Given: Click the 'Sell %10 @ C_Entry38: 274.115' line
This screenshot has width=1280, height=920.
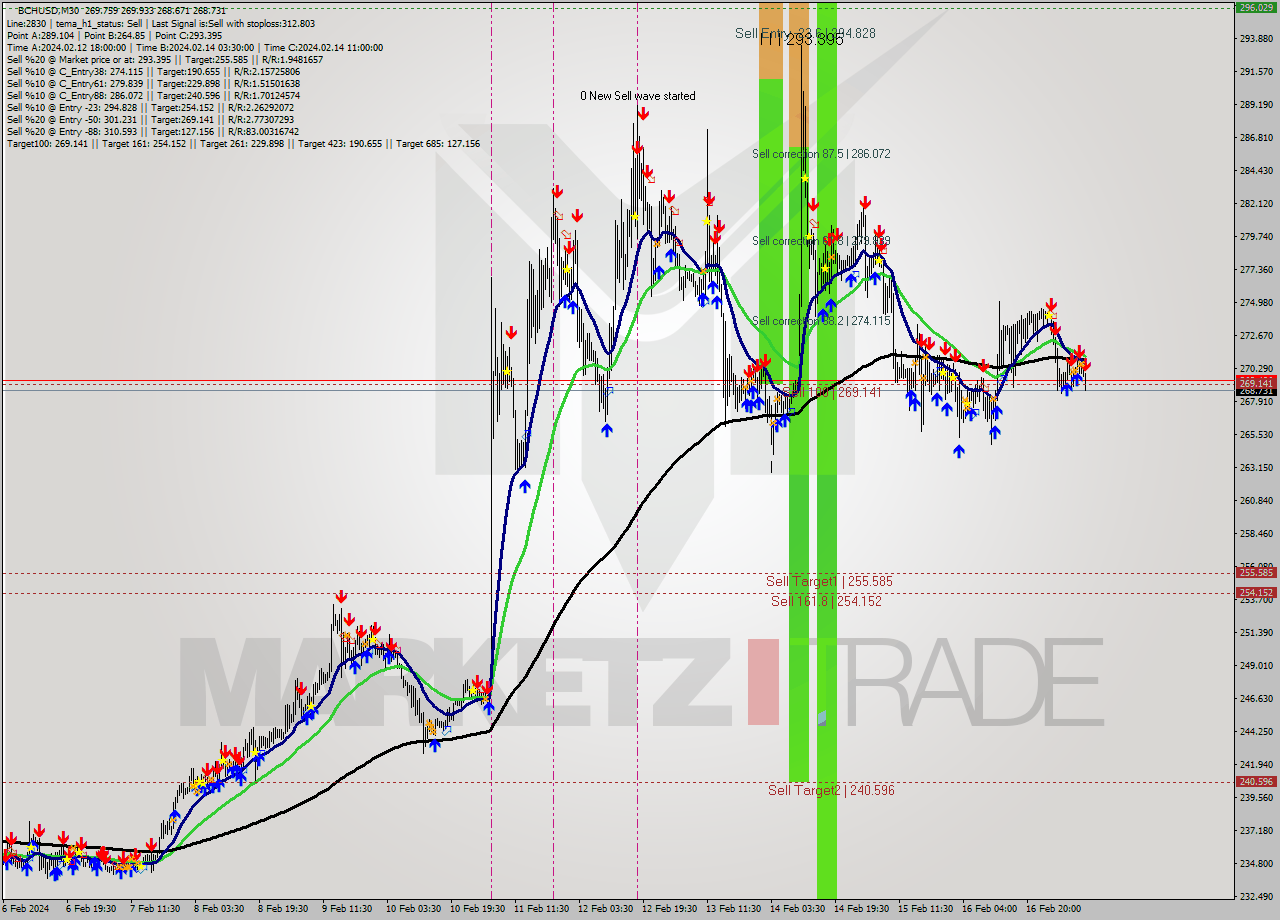Looking at the screenshot, I should point(153,71).
